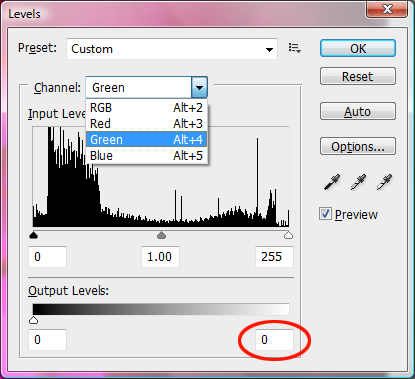Screen dimensions: 415x379
Task: Open the preset options menu icon
Action: pos(295,48)
